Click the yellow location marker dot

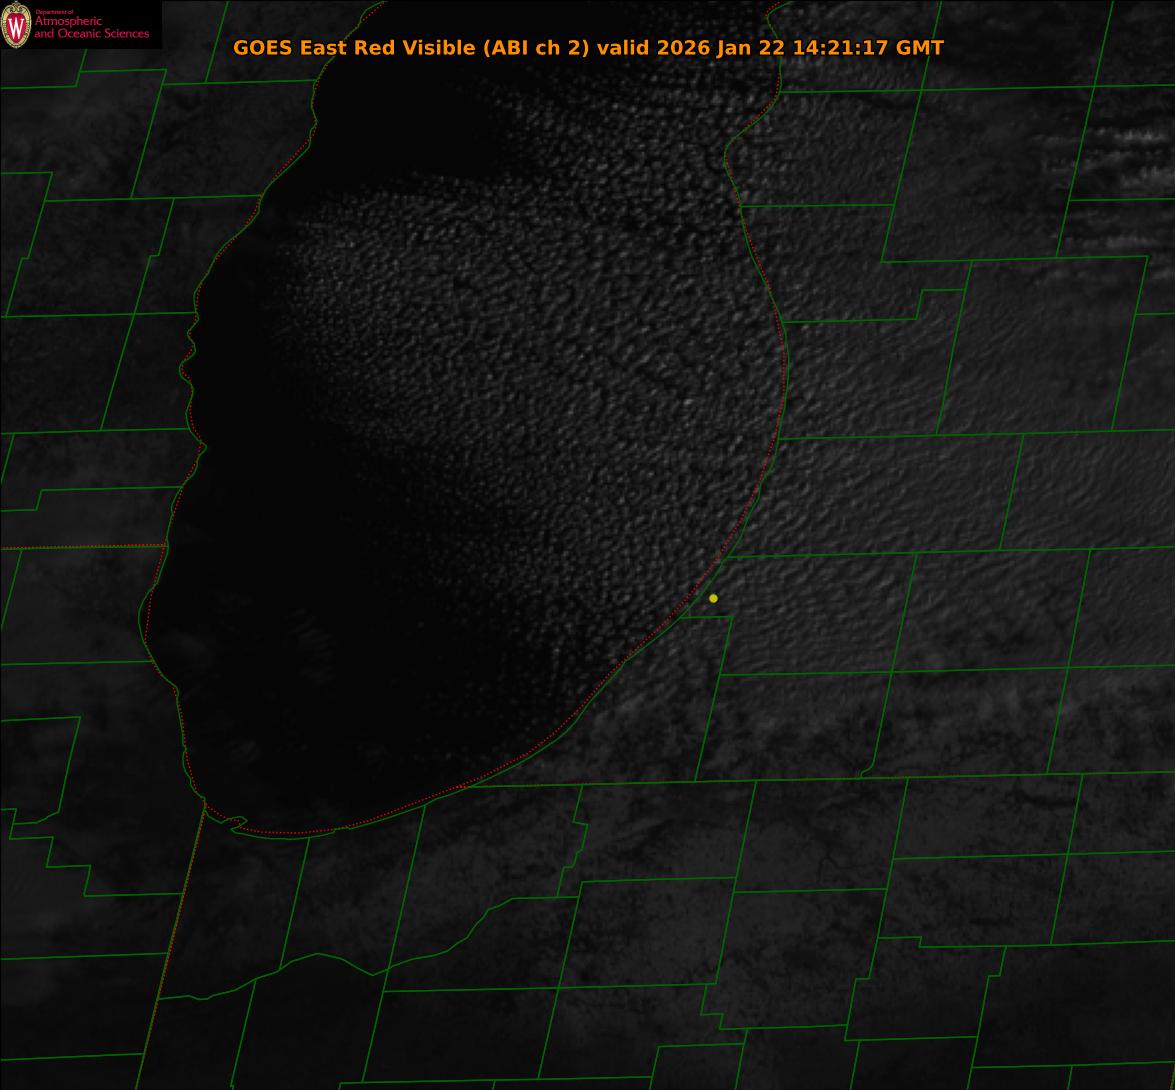(x=713, y=598)
